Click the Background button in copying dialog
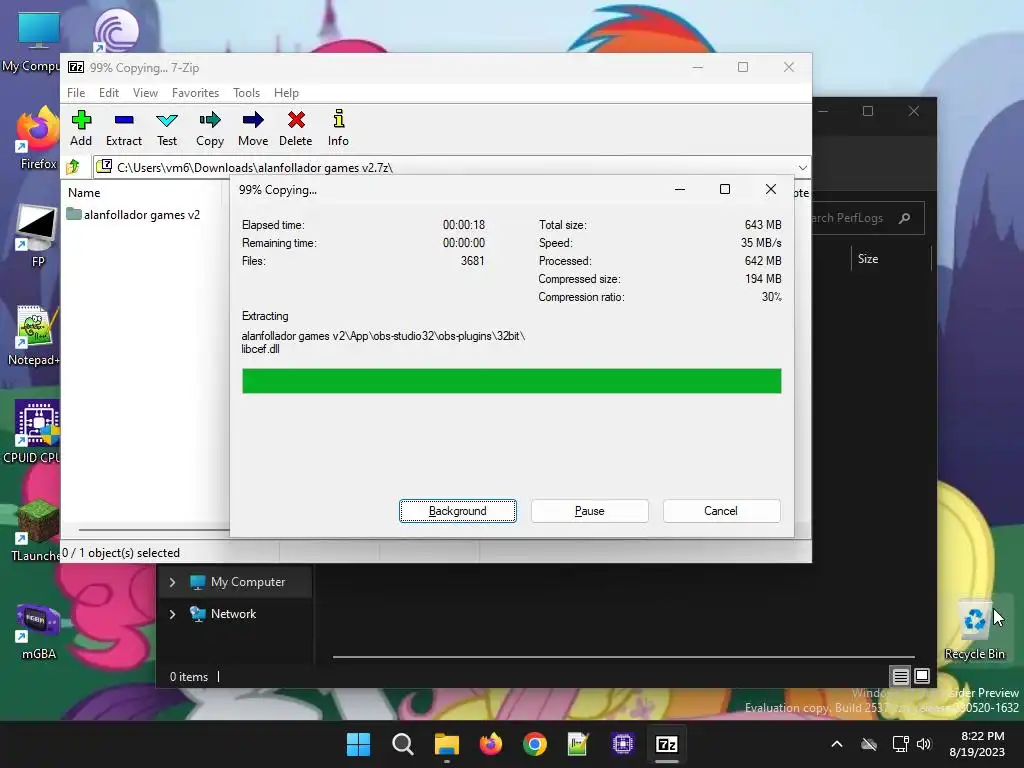 (x=458, y=511)
